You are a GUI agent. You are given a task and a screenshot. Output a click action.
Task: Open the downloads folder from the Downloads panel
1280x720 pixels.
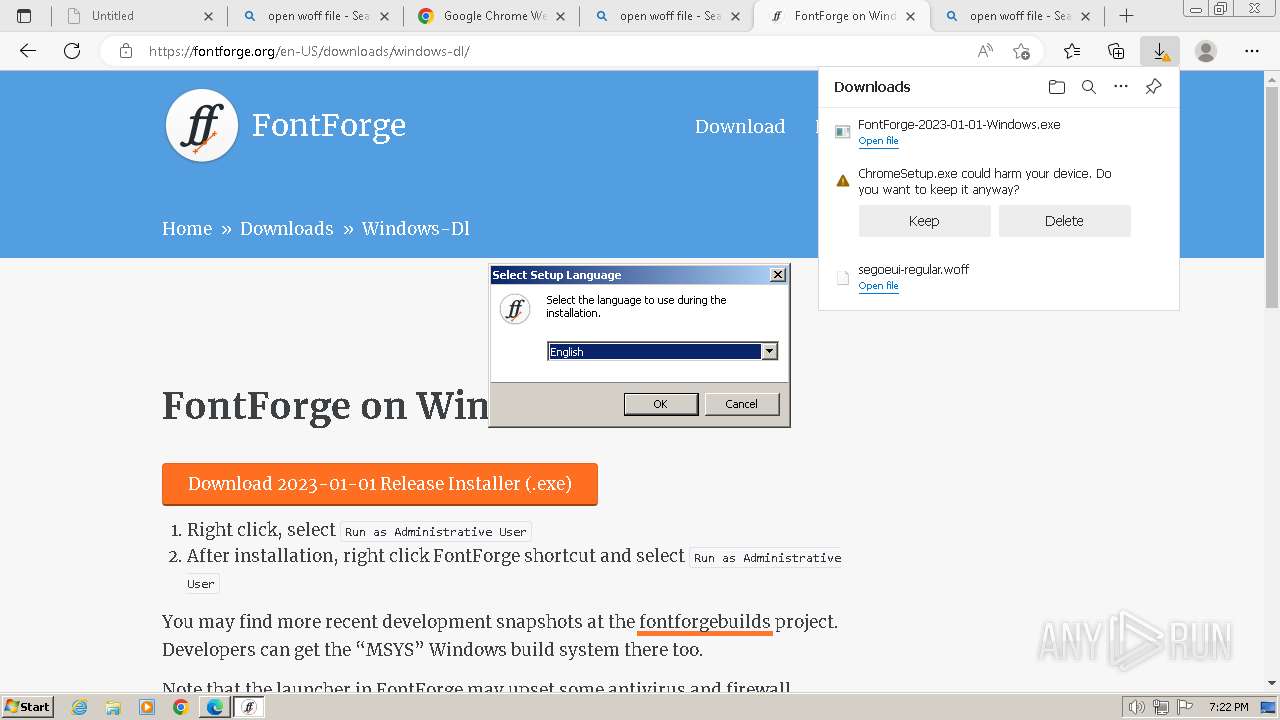pos(1057,87)
